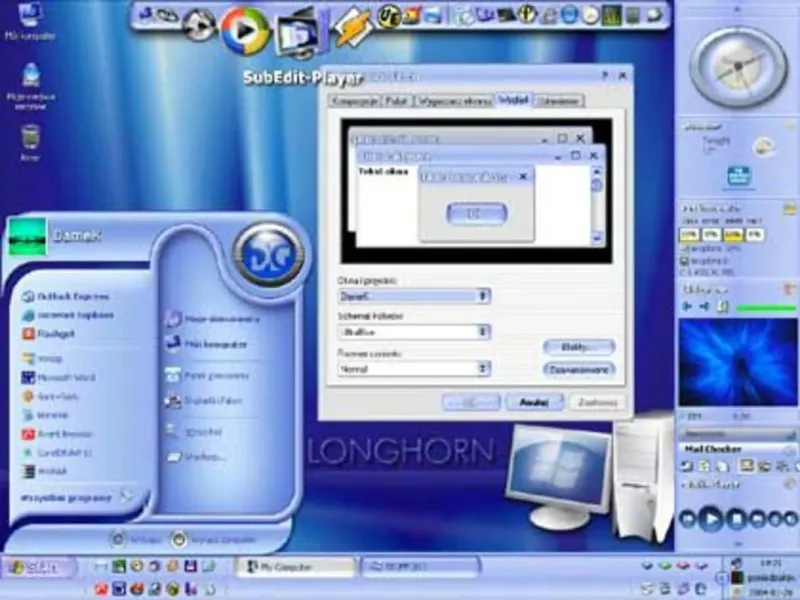
Task: Open Drukarki i faksy in the start menu
Action: point(204,401)
